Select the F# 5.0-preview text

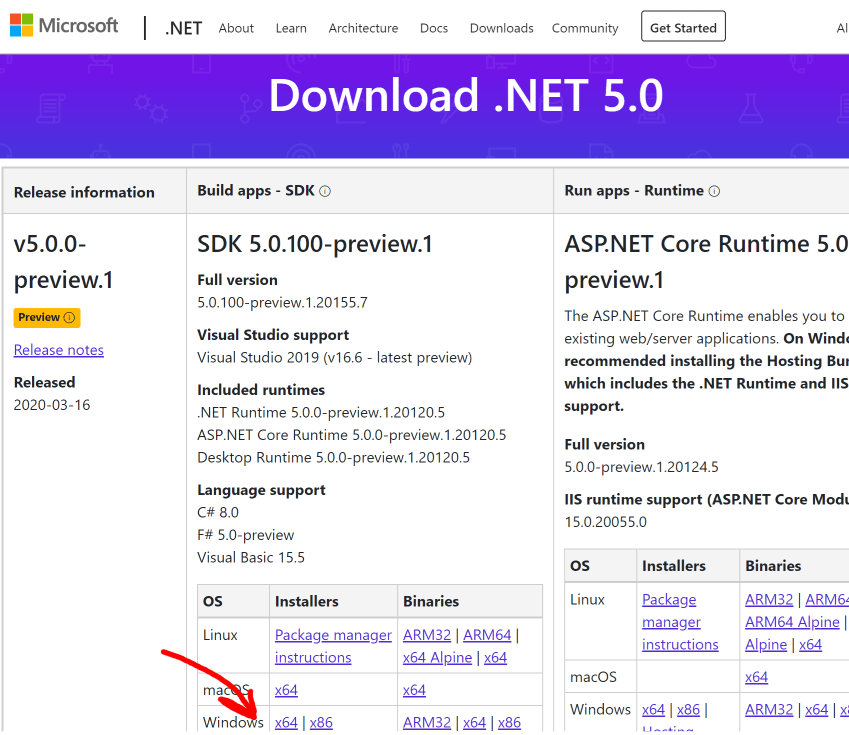[x=246, y=535]
